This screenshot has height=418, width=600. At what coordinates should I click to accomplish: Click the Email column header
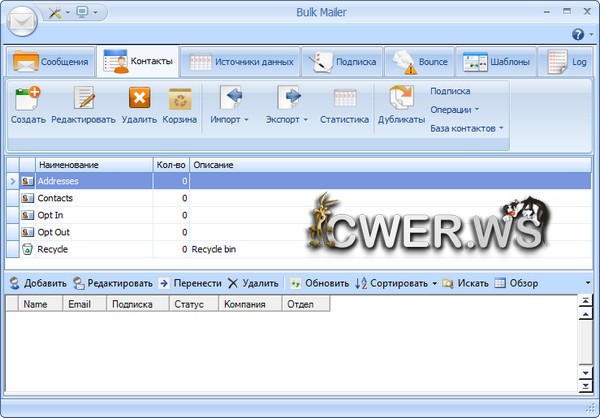(80, 304)
